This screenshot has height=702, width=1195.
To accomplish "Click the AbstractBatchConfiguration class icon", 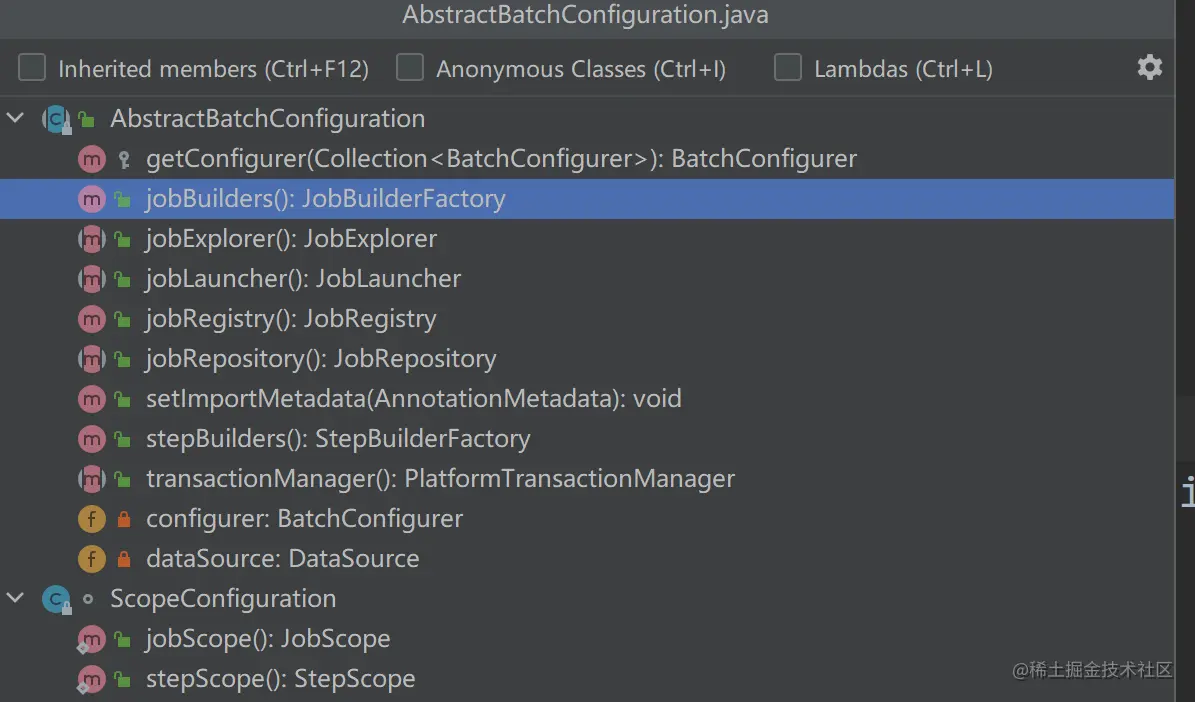I will point(54,119).
